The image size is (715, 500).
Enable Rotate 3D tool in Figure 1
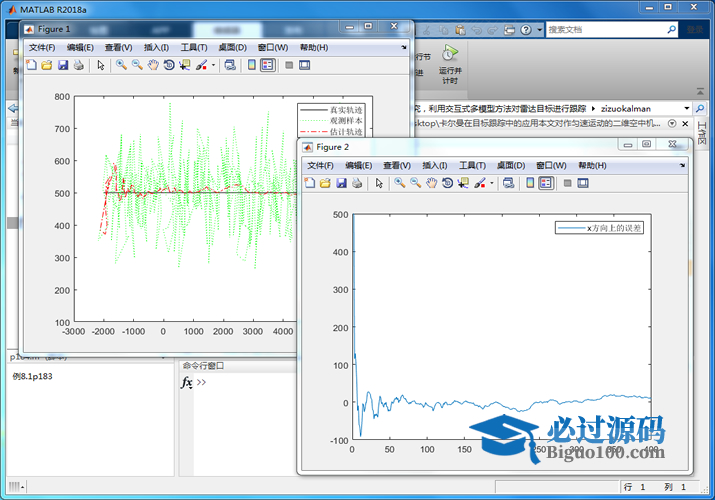(169, 65)
